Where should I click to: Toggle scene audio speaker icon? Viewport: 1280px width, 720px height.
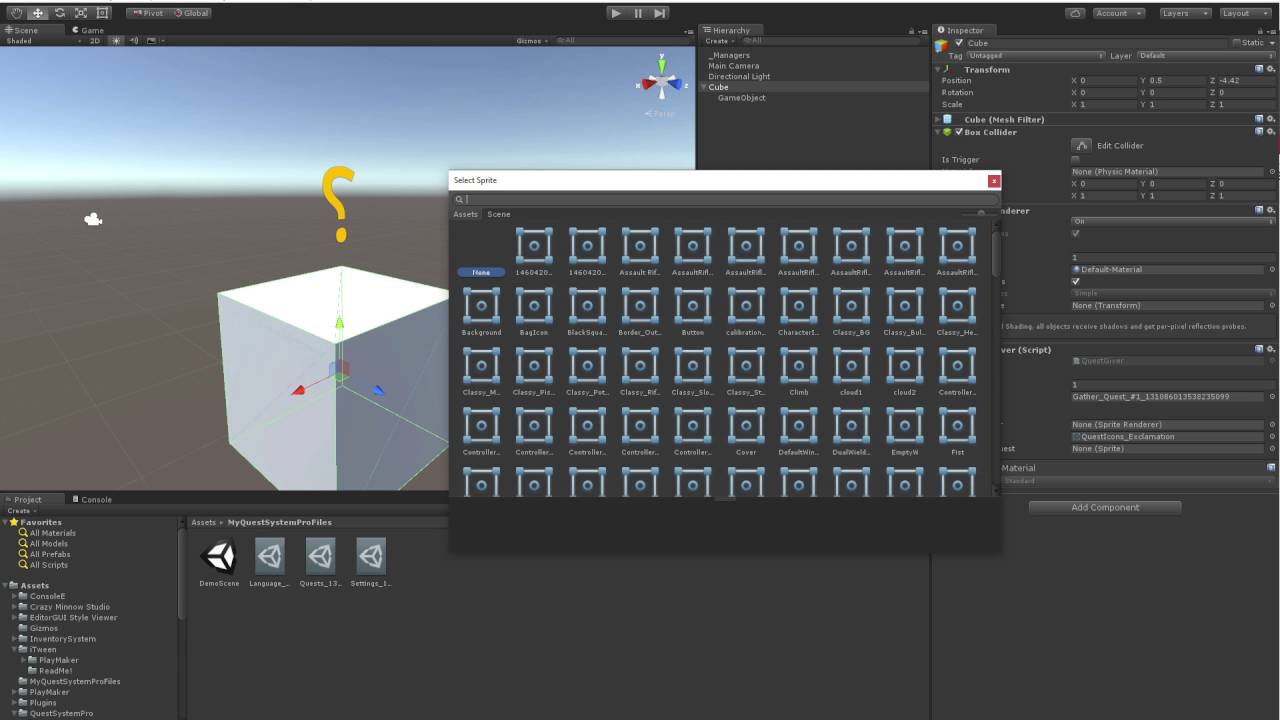[133, 41]
